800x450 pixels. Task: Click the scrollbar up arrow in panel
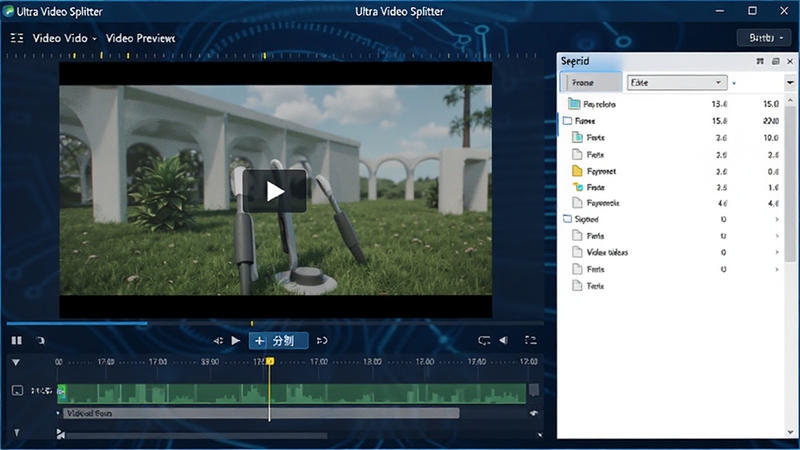click(x=790, y=100)
